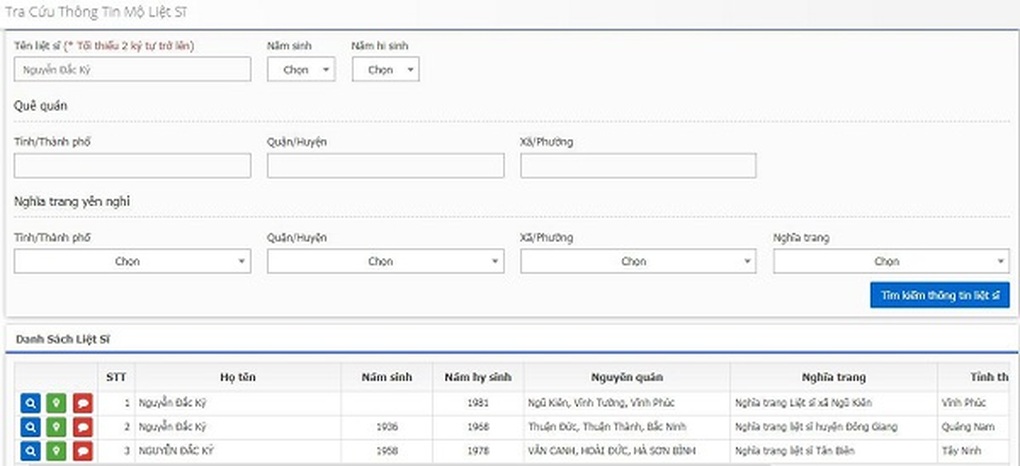1020x466 pixels.
Task: Click the Nghĩa trang column header
Action: pyautogui.click(x=834, y=377)
